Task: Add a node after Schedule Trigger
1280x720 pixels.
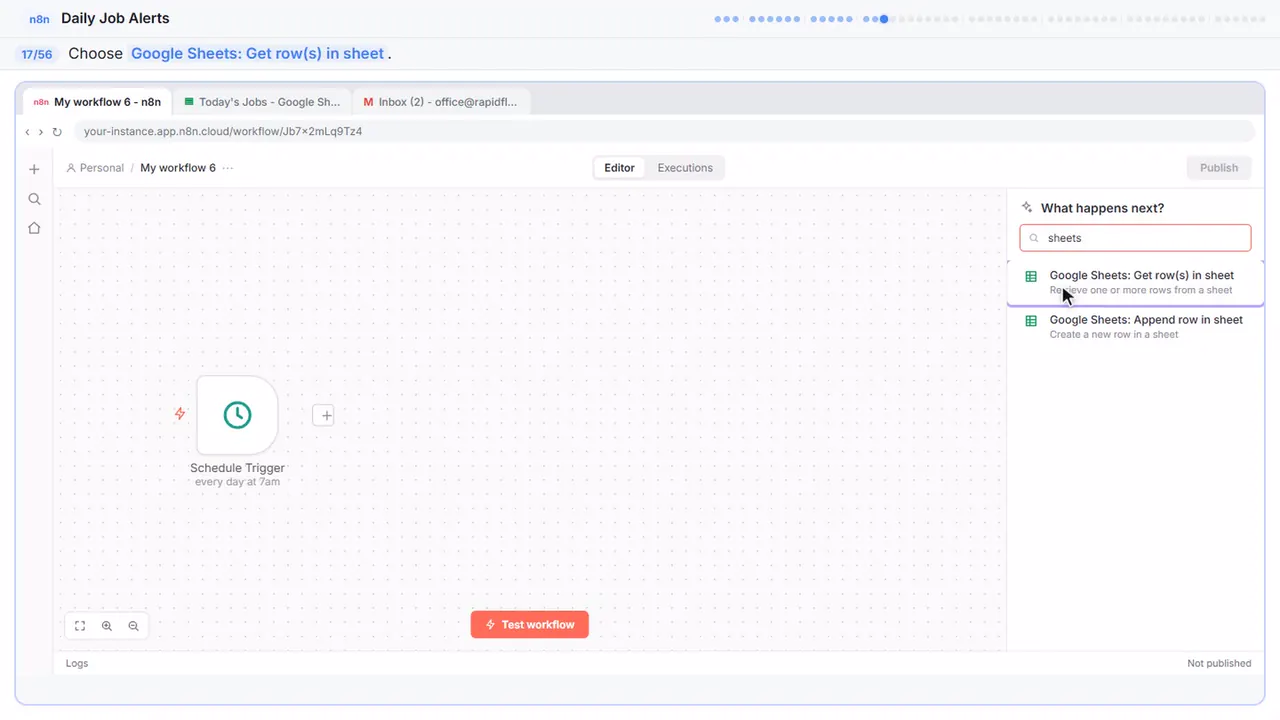Action: 323,415
